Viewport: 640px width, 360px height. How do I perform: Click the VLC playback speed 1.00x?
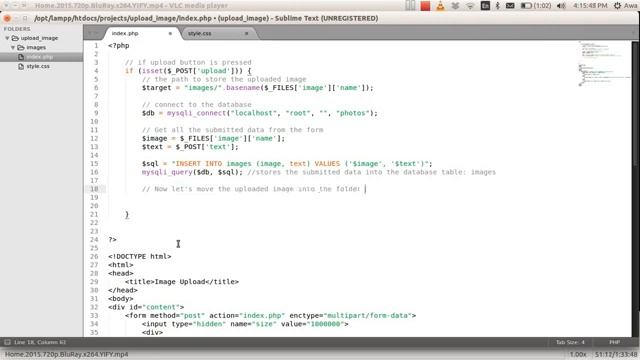[x=578, y=354]
